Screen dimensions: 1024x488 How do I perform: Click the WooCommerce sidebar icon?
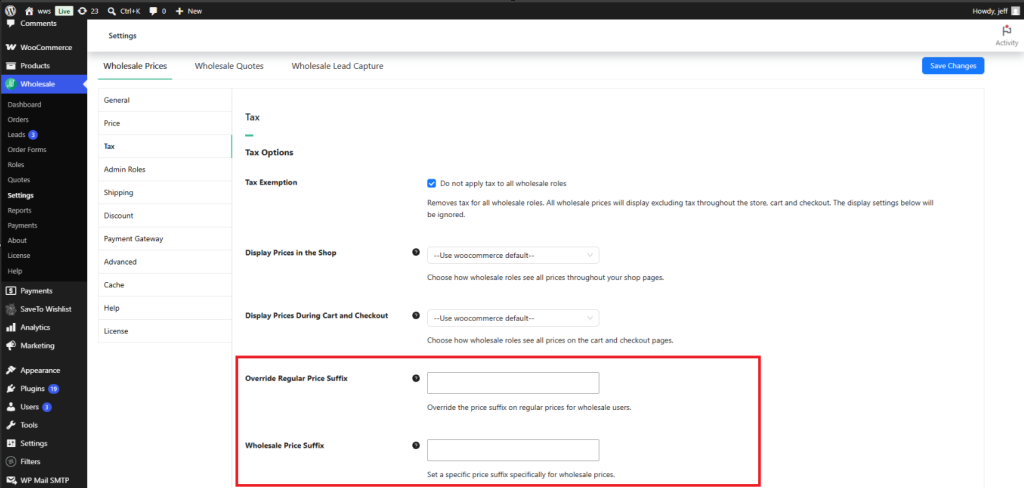[10, 48]
